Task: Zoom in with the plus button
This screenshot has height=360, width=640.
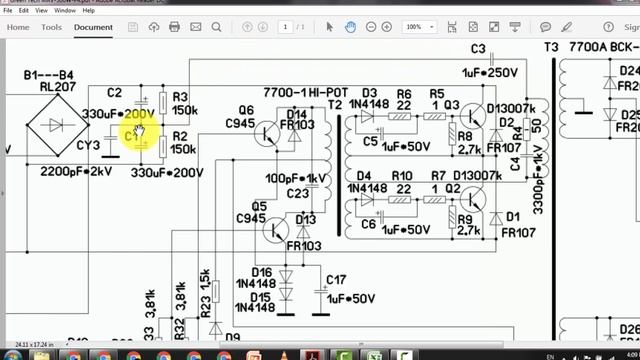Action: [387, 27]
